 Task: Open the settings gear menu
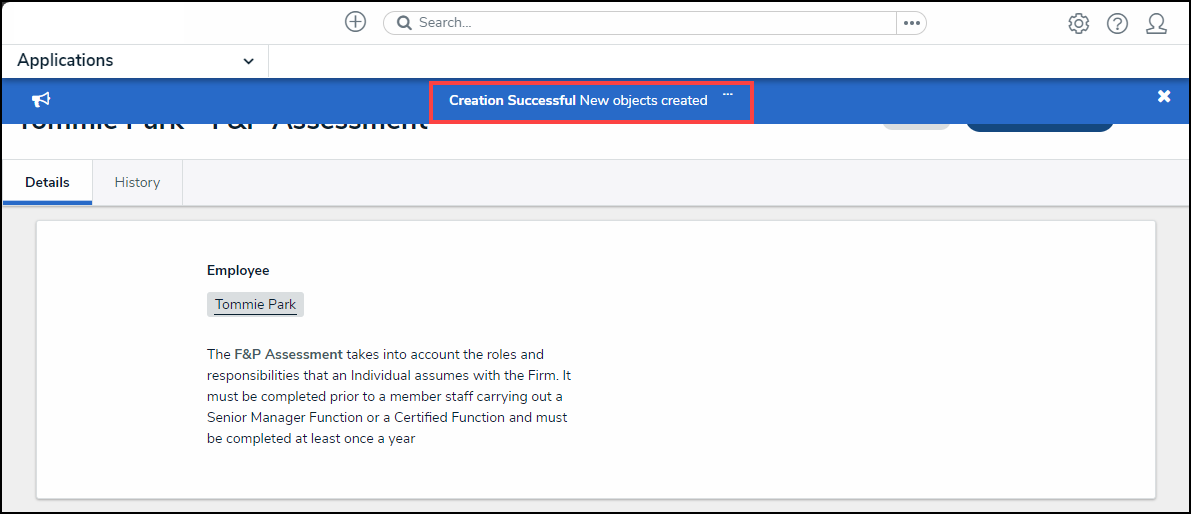click(1078, 24)
